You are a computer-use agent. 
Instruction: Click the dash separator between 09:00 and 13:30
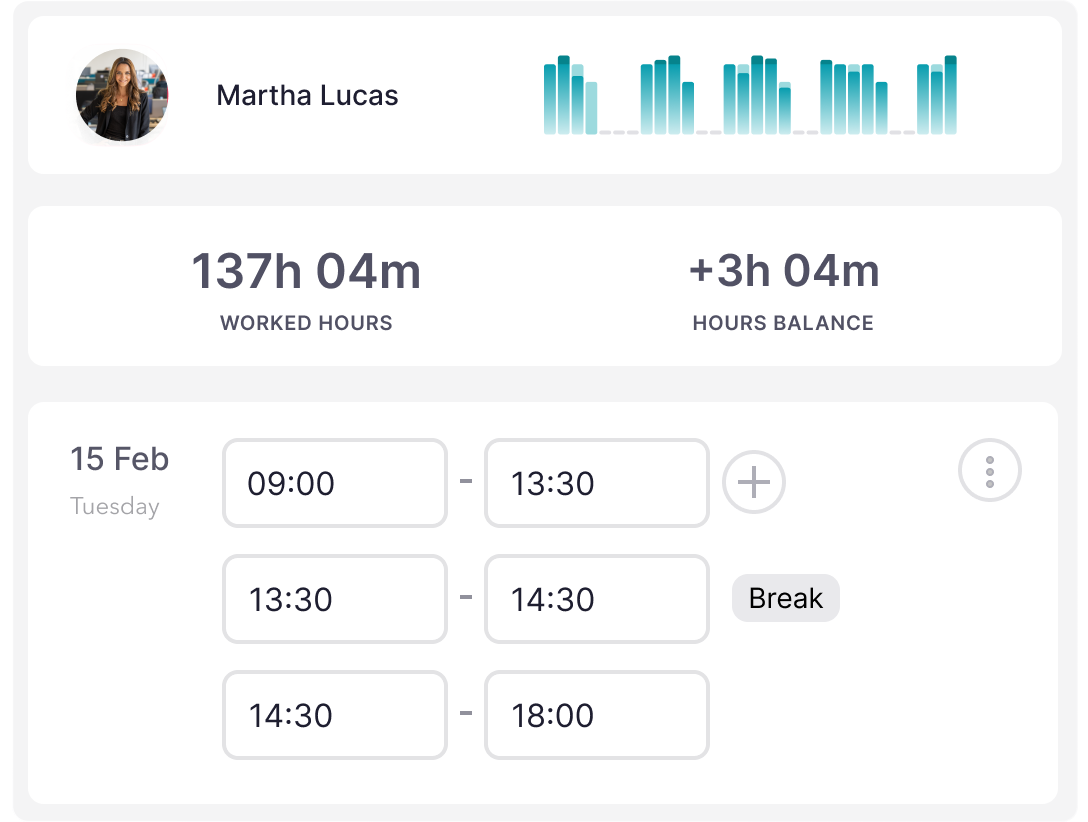coord(465,482)
